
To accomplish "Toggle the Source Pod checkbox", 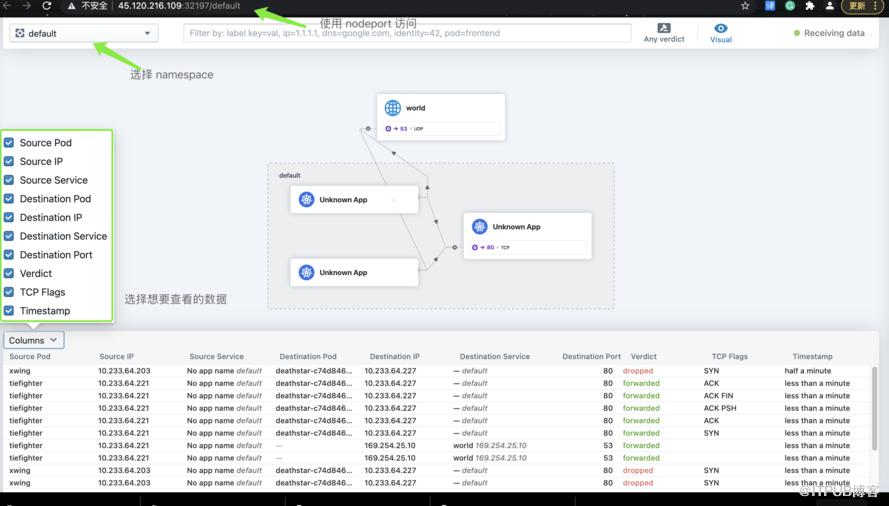I will tap(9, 142).
